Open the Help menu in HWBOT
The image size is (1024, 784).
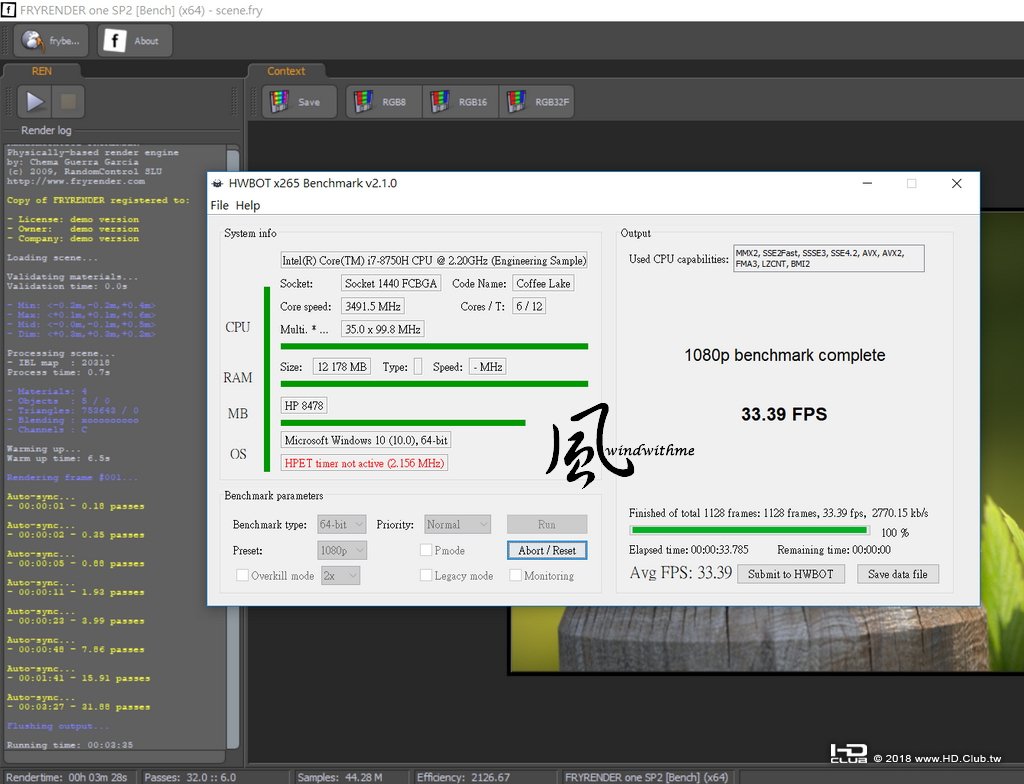pyautogui.click(x=248, y=205)
